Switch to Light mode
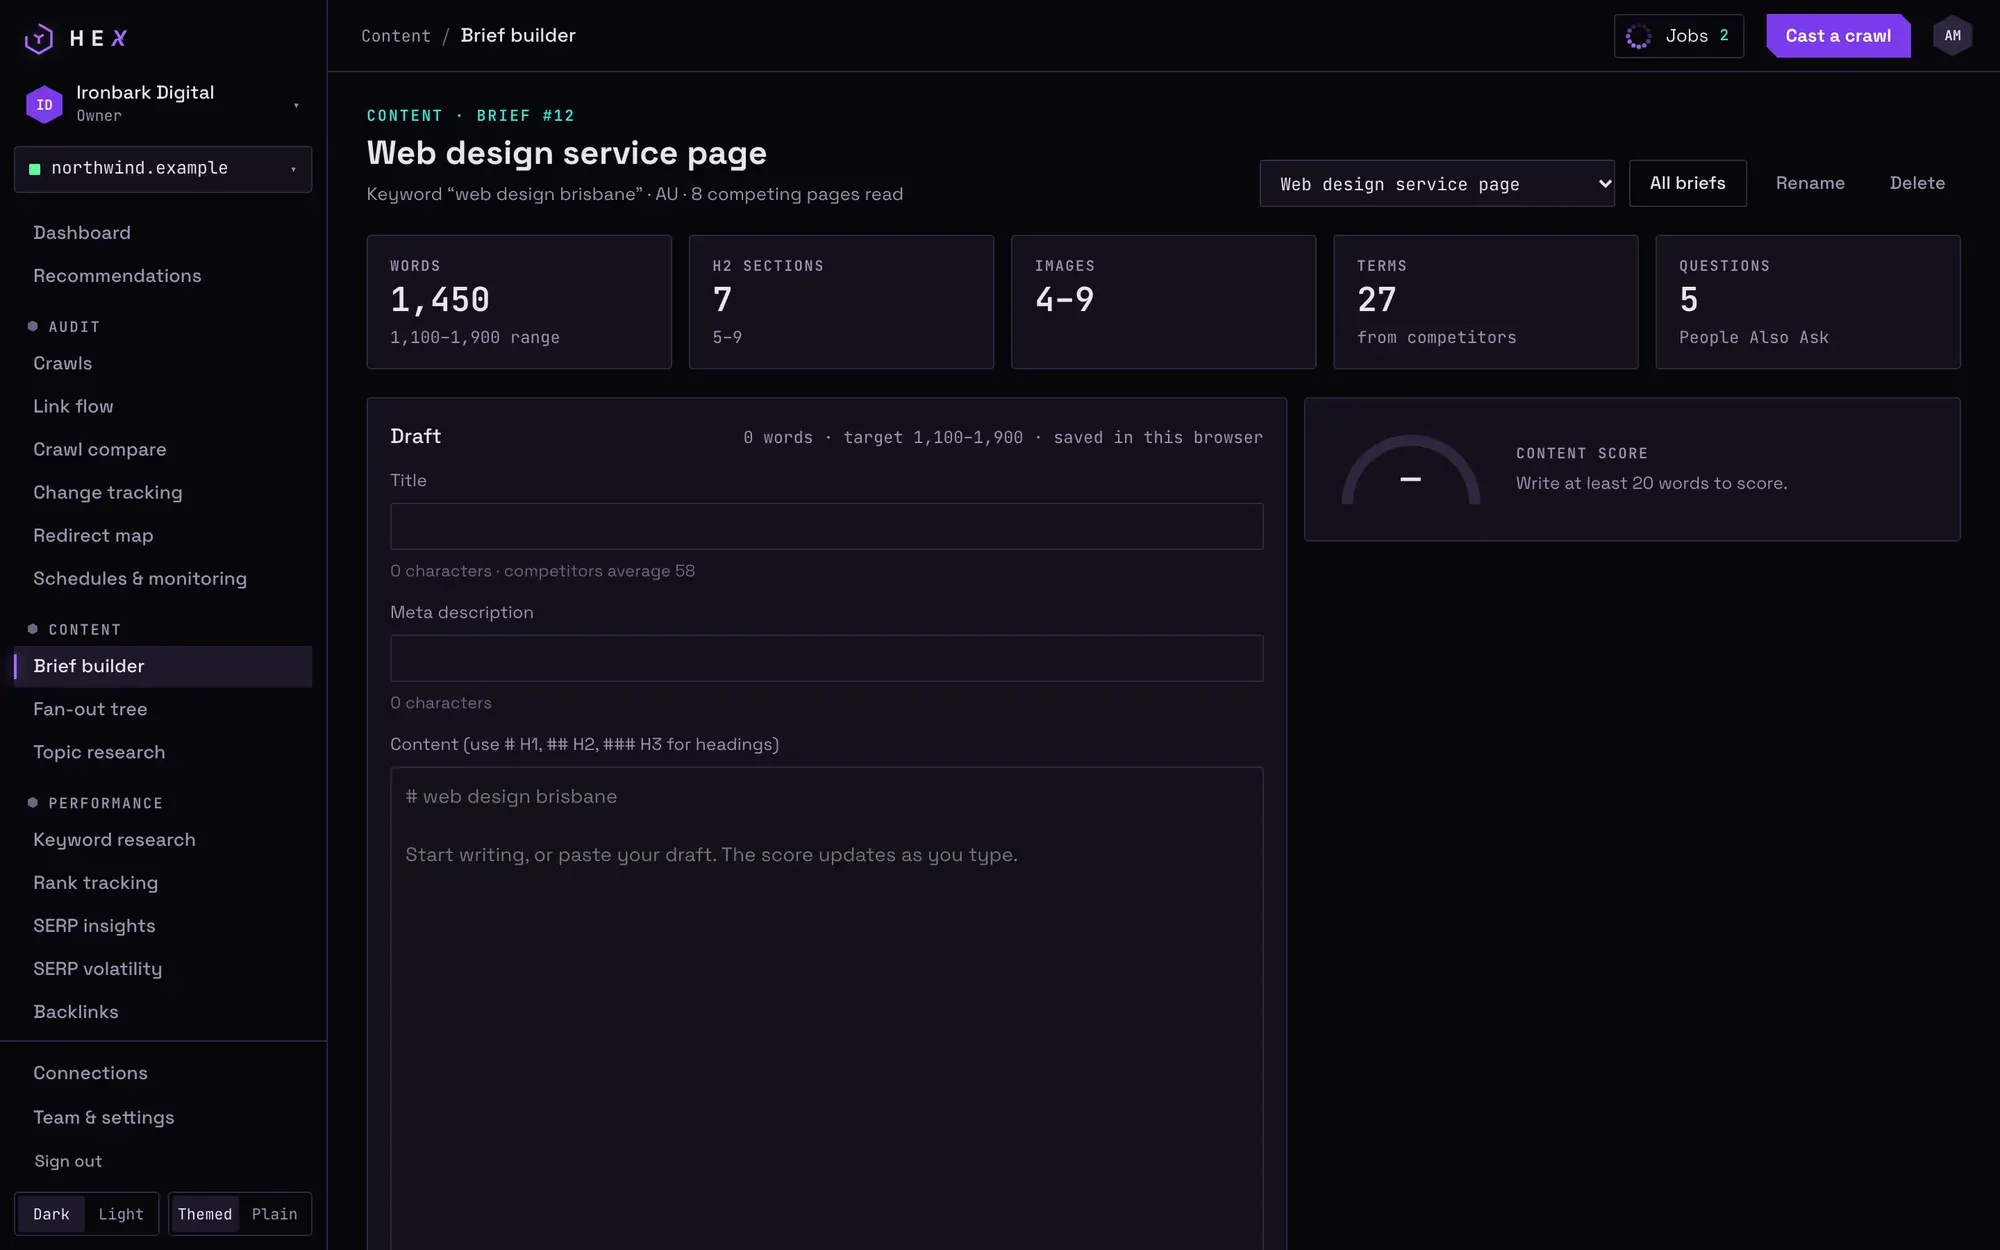 click(x=121, y=1214)
